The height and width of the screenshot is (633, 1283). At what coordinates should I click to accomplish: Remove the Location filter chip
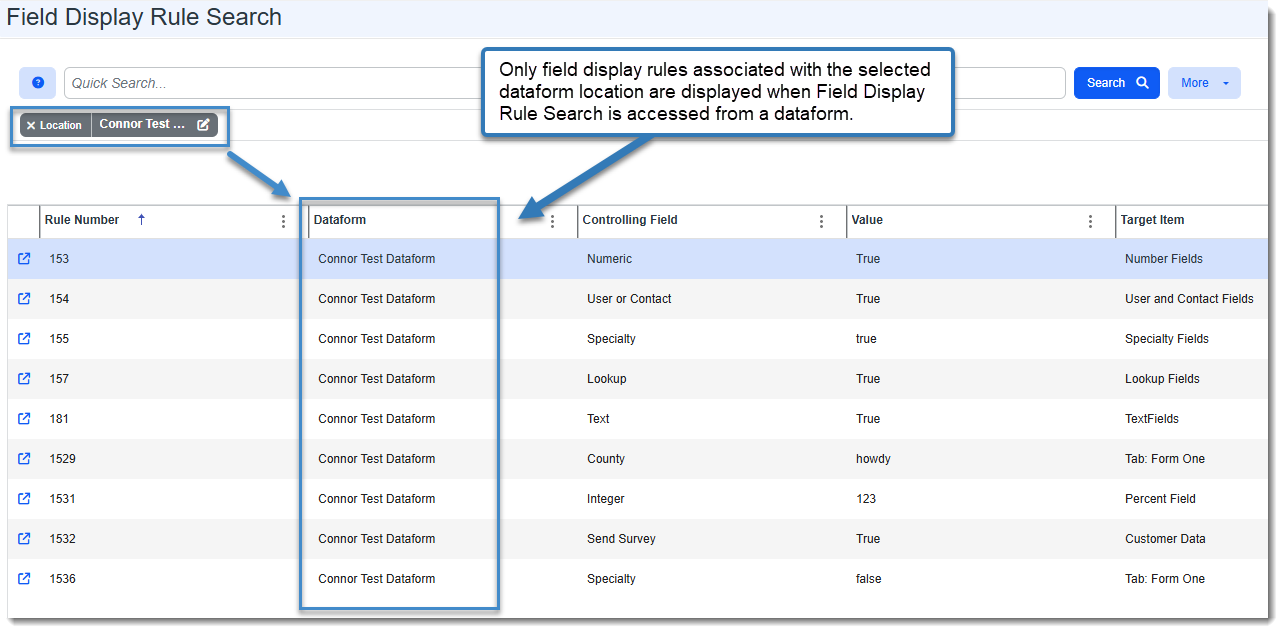(31, 126)
